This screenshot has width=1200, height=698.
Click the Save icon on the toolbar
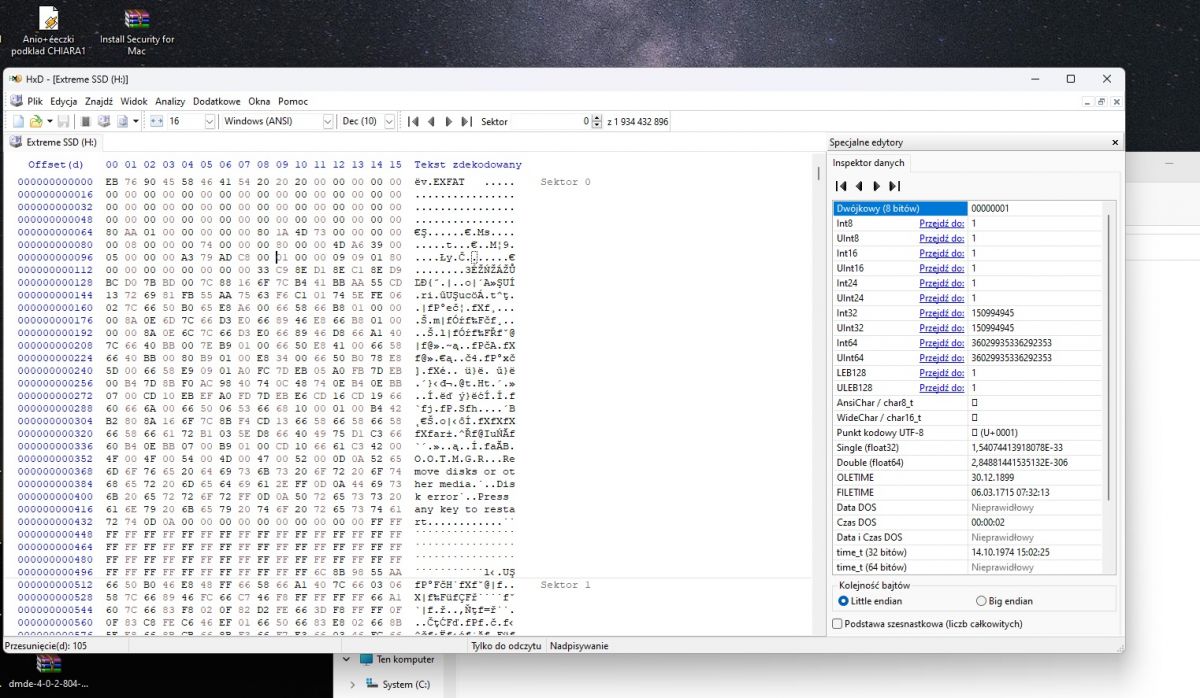[x=63, y=120]
